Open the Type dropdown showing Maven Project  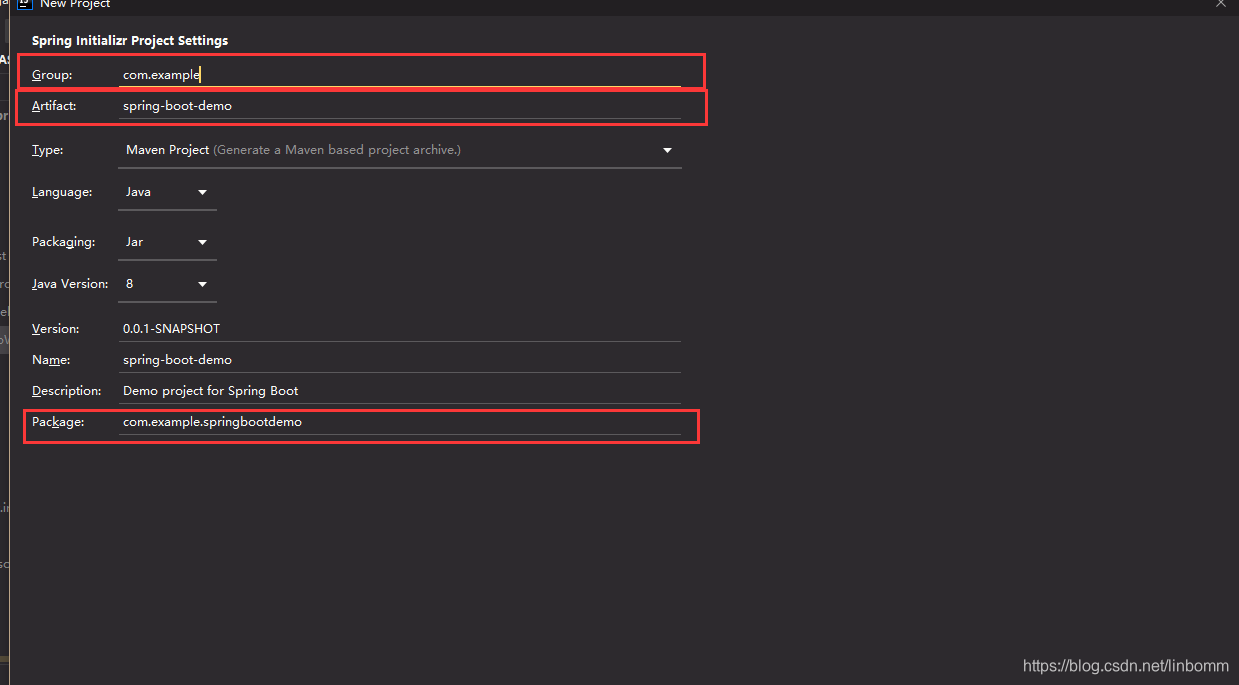[x=399, y=150]
